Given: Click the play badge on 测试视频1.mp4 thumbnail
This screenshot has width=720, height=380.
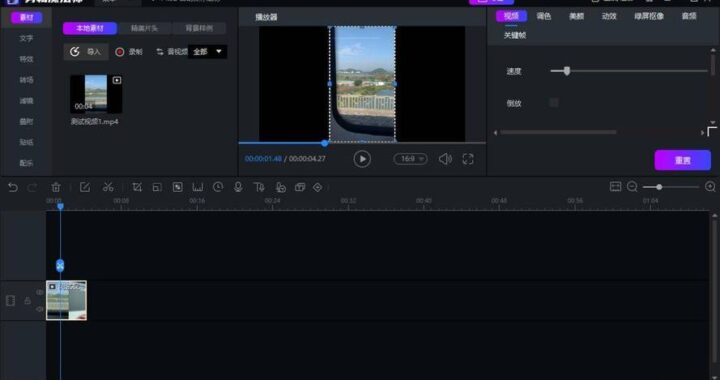Looking at the screenshot, I should coord(117,80).
